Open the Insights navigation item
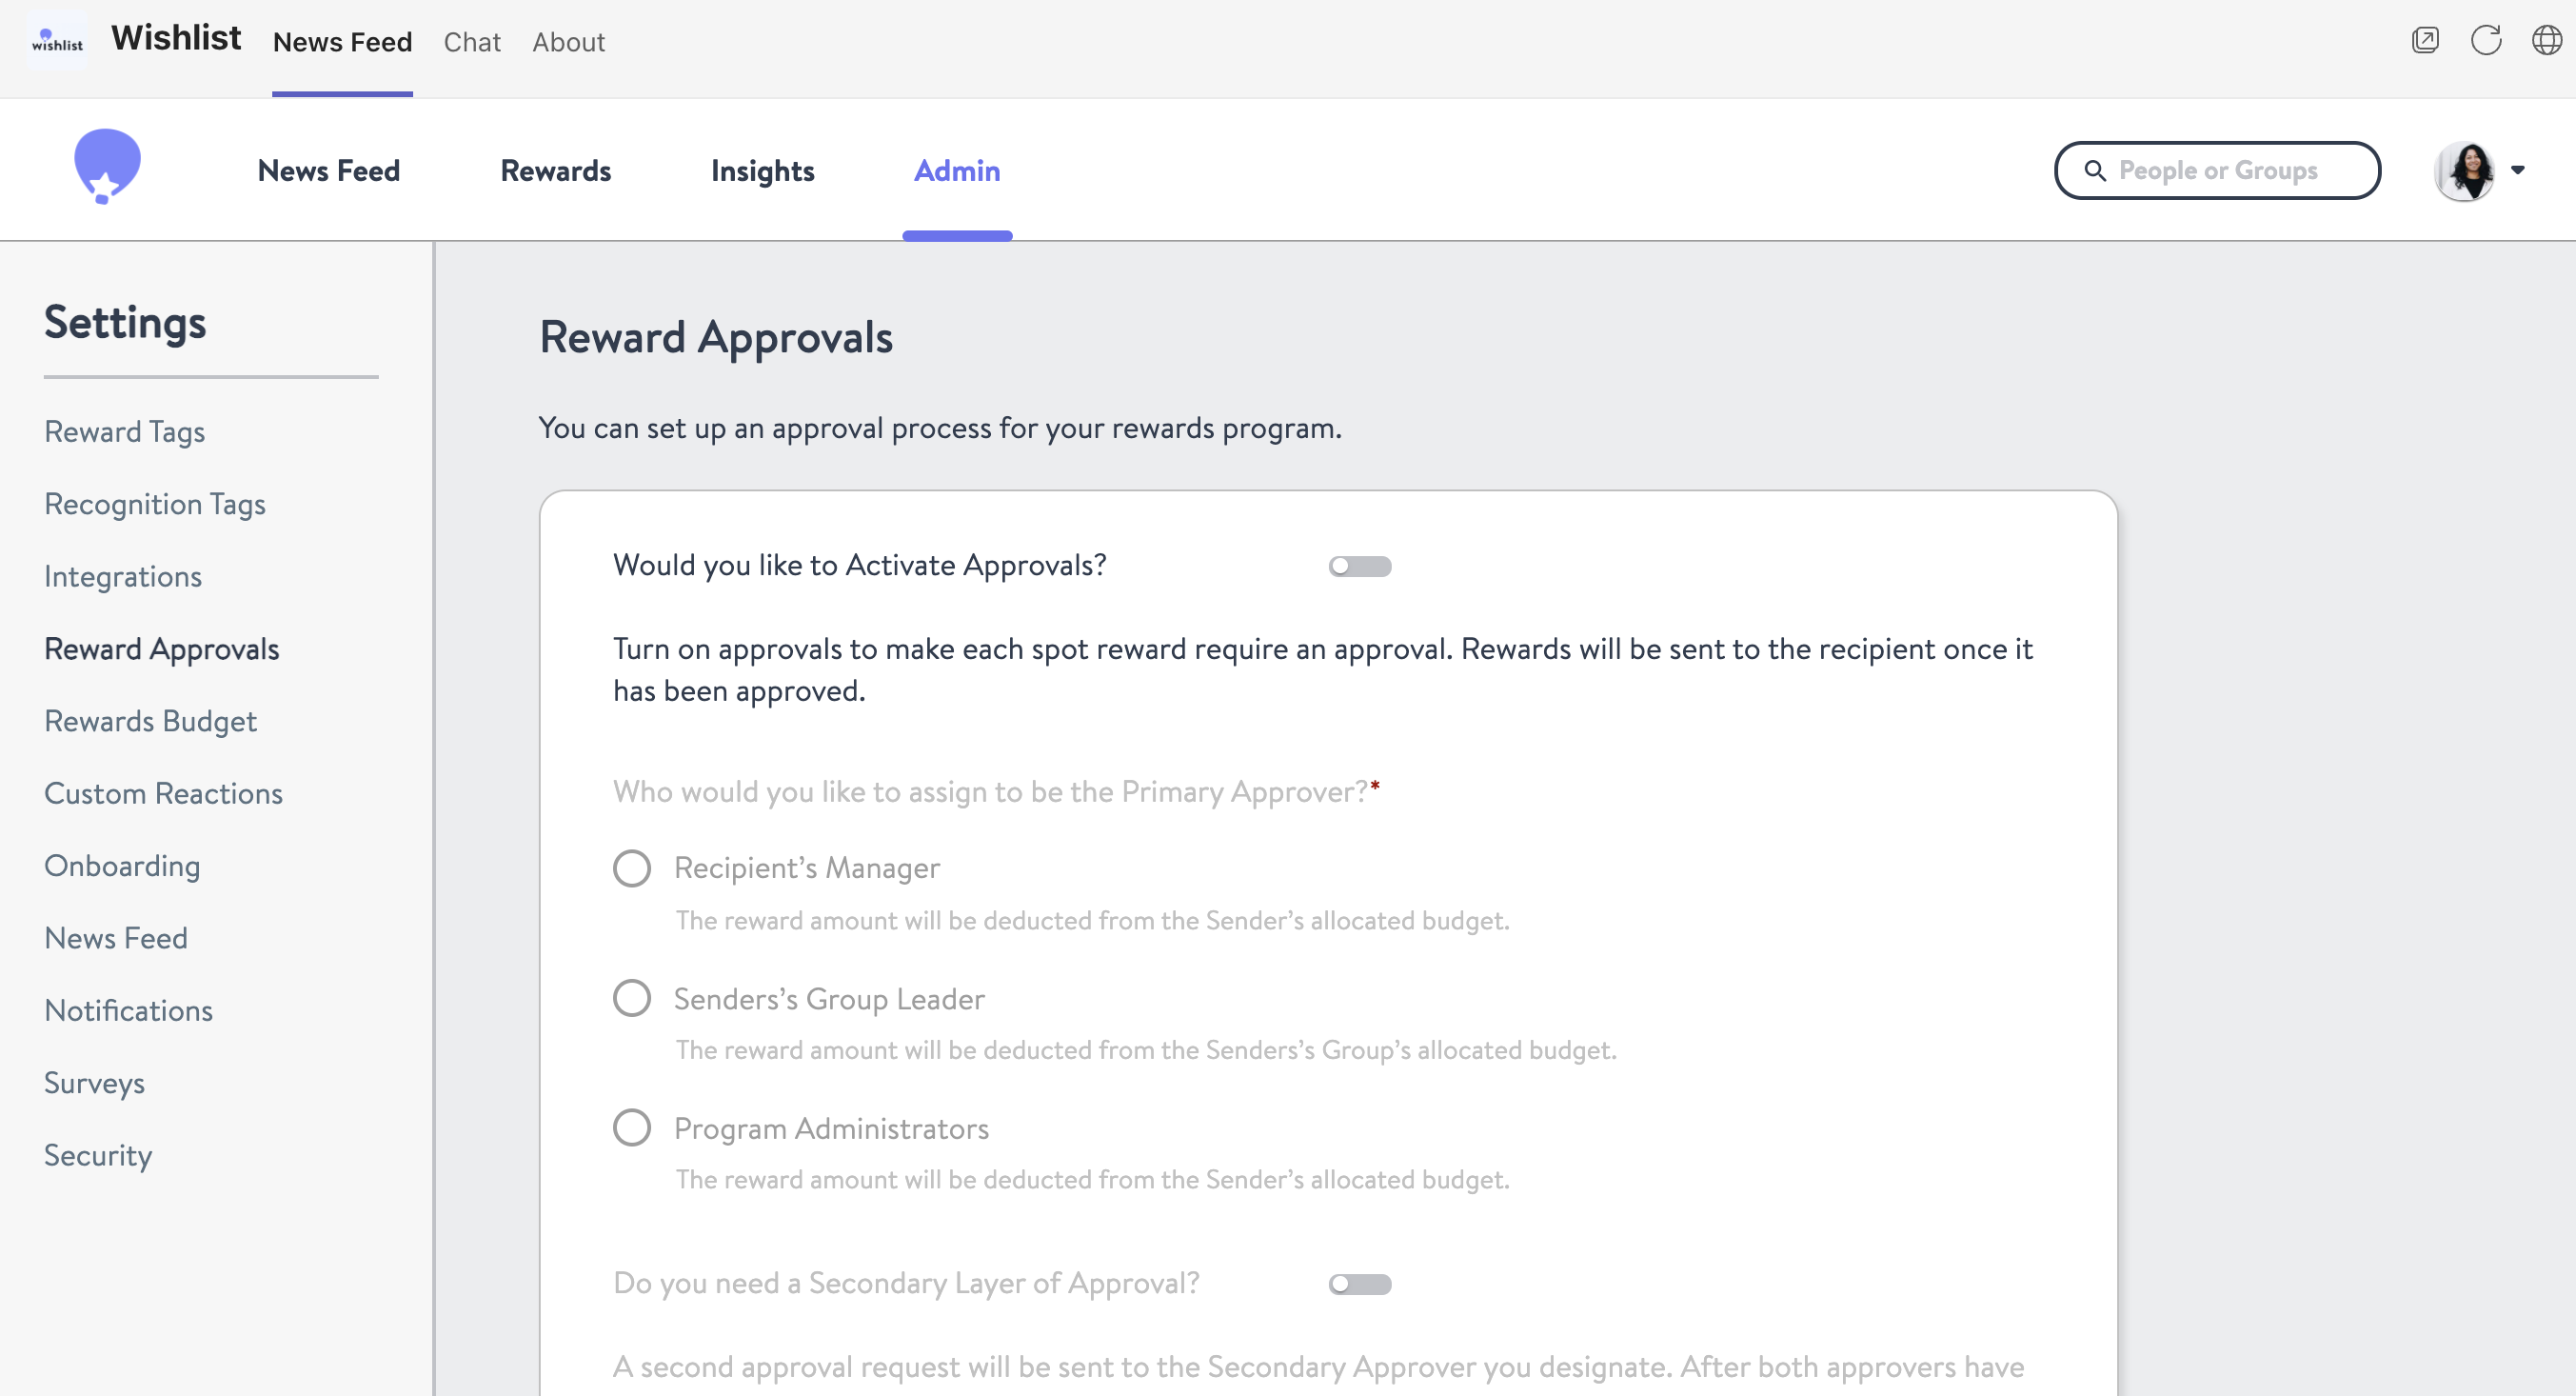This screenshot has height=1396, width=2576. point(763,171)
